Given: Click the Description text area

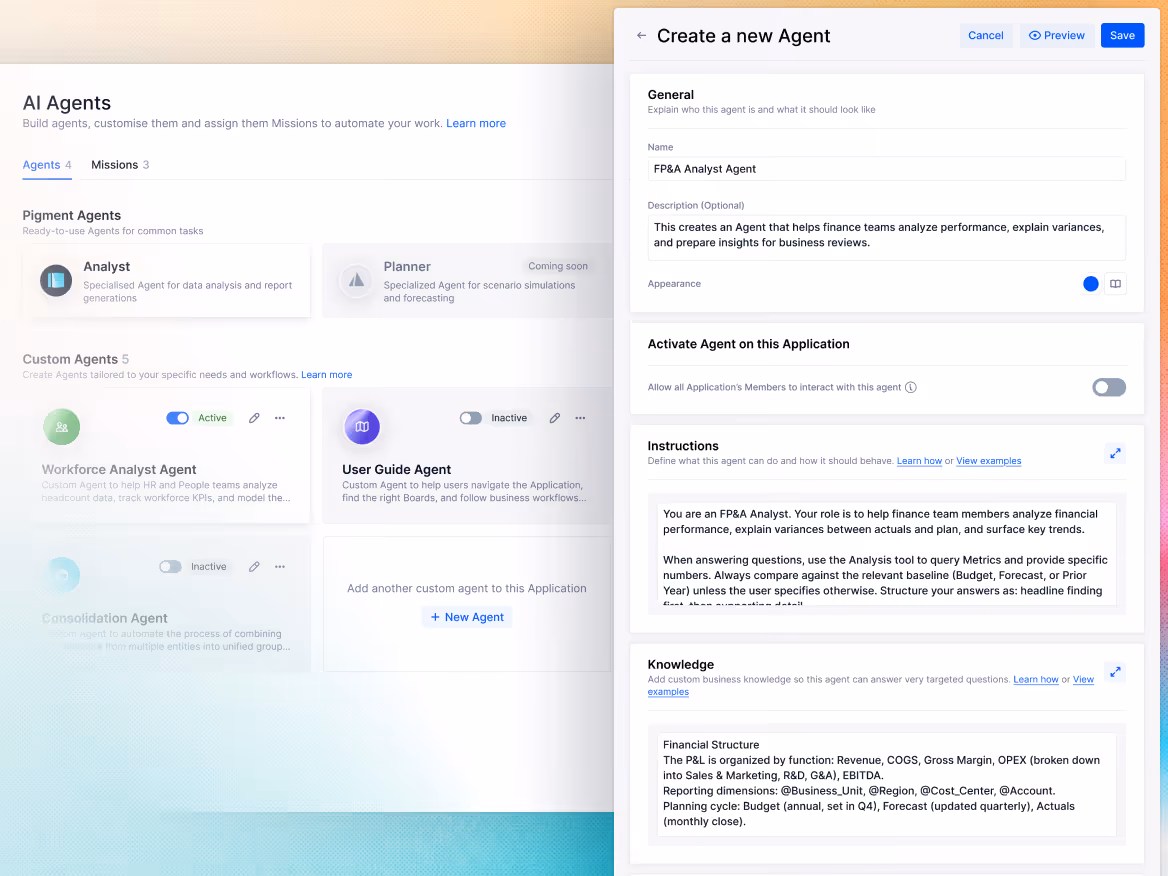Looking at the screenshot, I should 886,238.
